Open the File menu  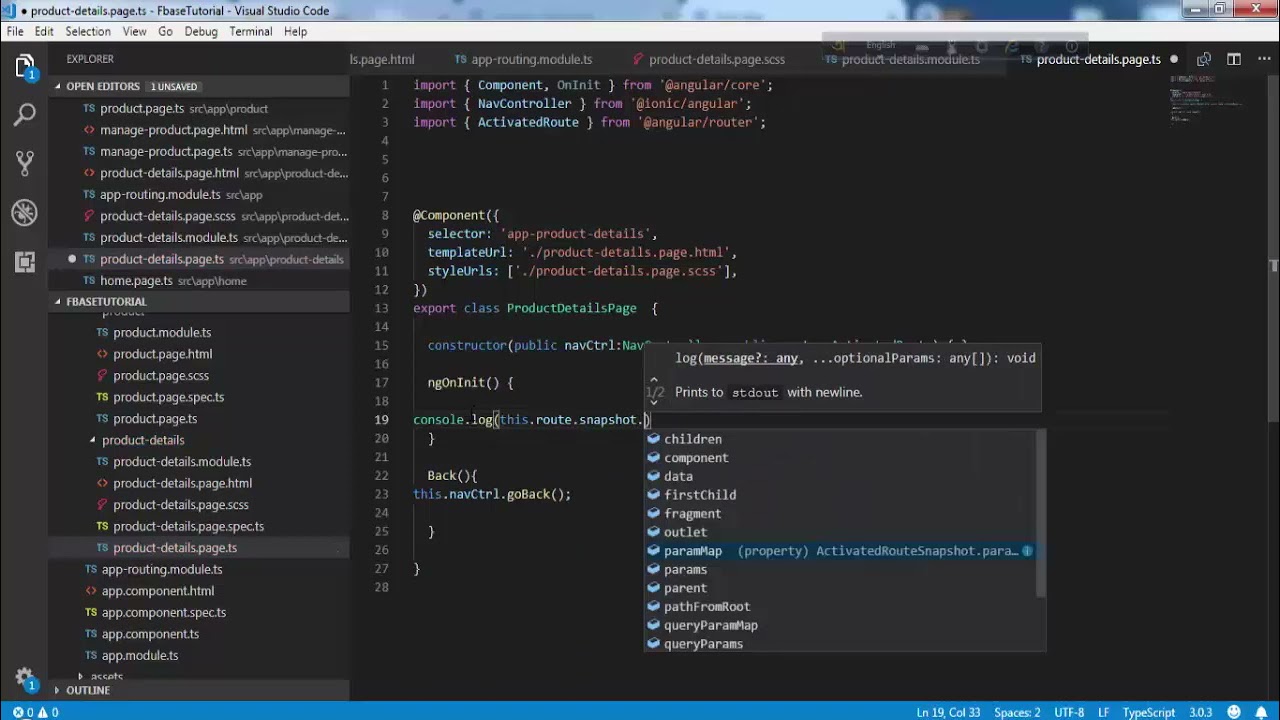coord(15,32)
